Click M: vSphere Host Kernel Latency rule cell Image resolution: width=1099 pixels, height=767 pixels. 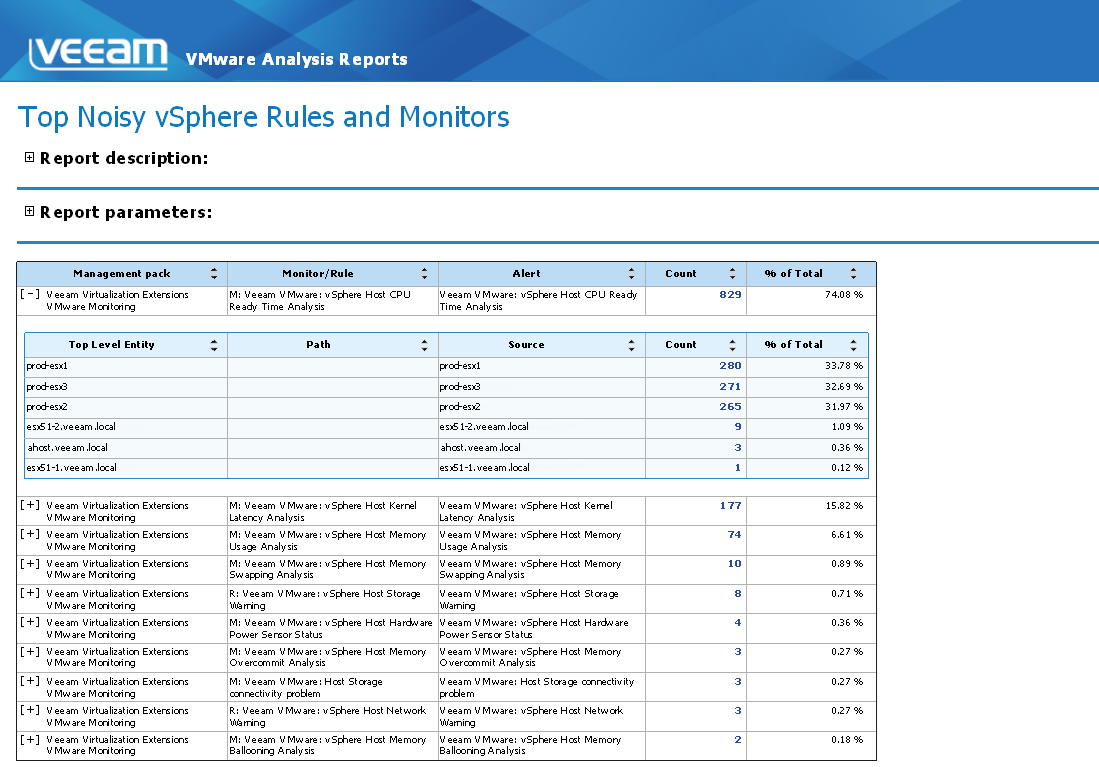pyautogui.click(x=332, y=511)
